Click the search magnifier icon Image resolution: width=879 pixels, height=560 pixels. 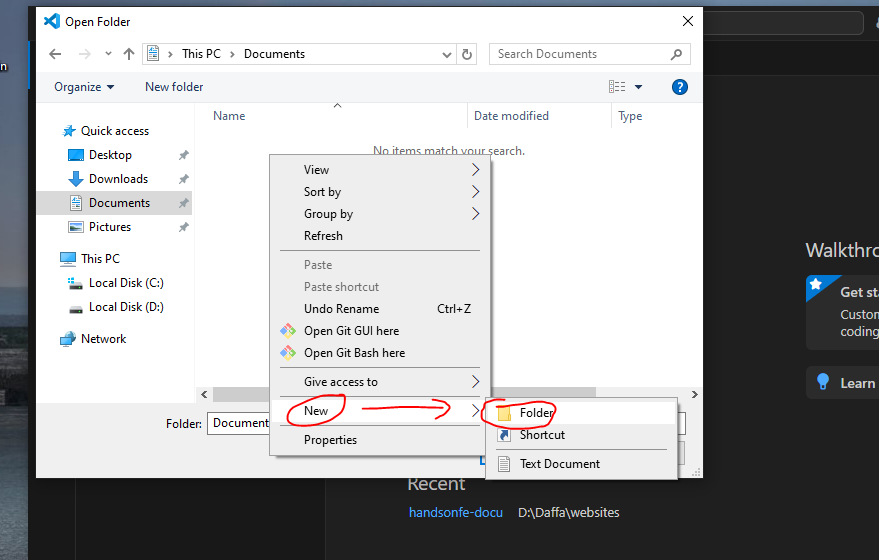point(677,54)
